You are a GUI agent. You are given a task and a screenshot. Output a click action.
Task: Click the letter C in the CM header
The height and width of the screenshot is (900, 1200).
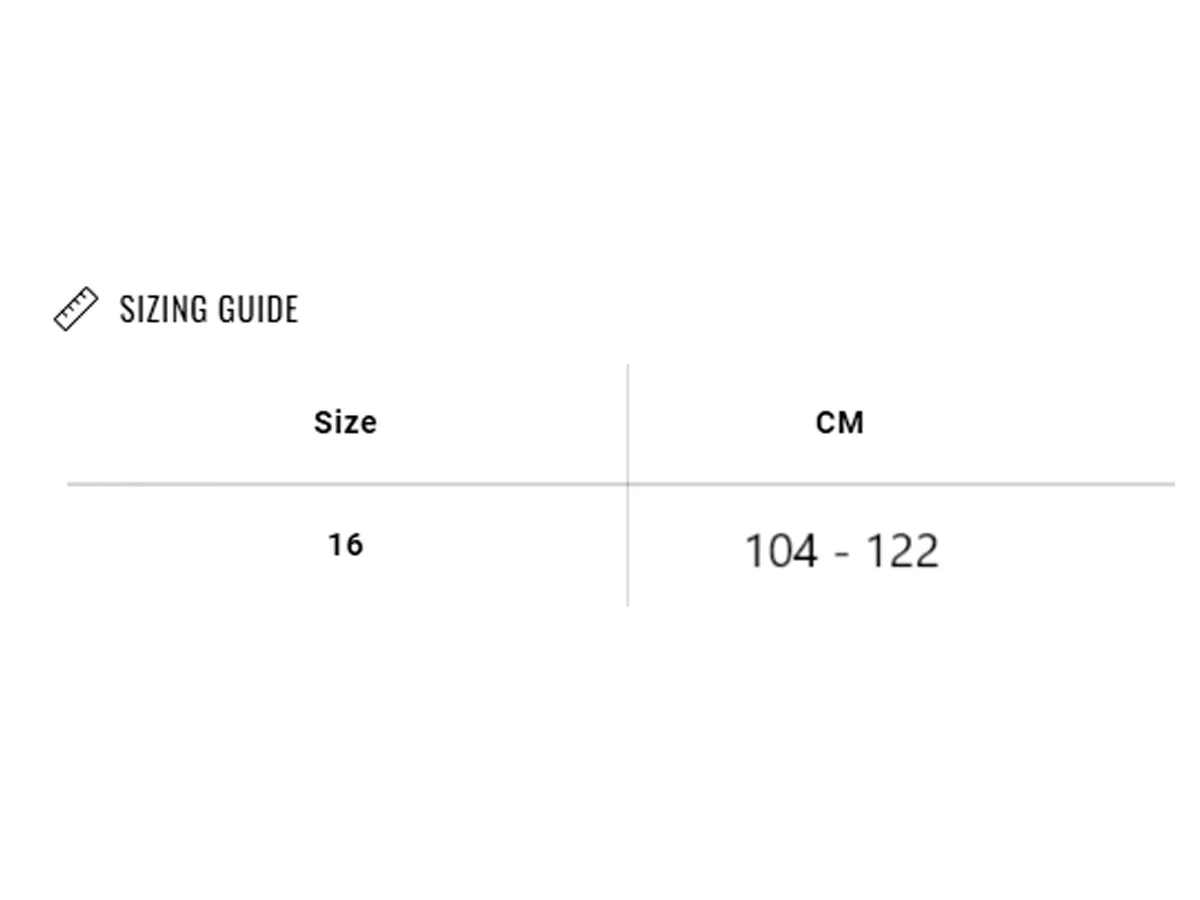point(826,423)
